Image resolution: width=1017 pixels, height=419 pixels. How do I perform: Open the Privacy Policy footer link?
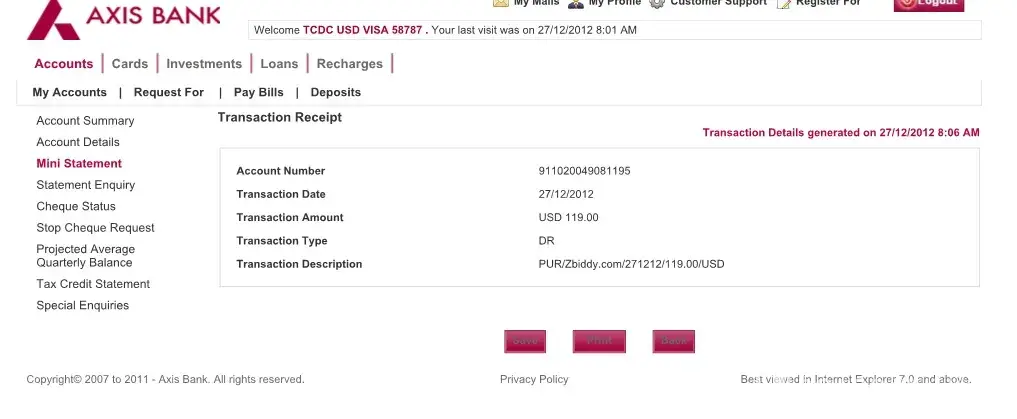(534, 380)
